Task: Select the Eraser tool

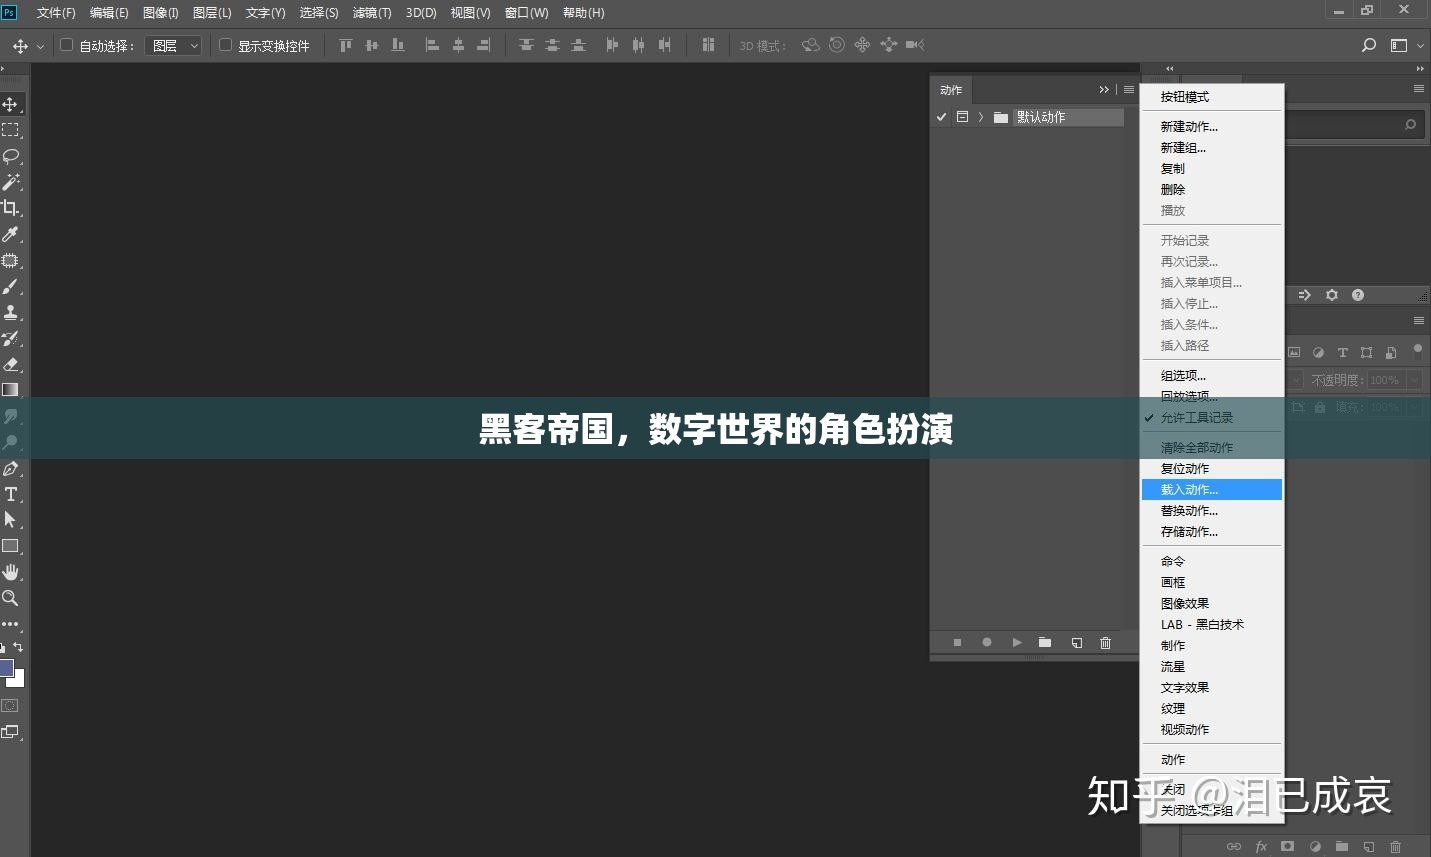Action: pyautogui.click(x=10, y=364)
